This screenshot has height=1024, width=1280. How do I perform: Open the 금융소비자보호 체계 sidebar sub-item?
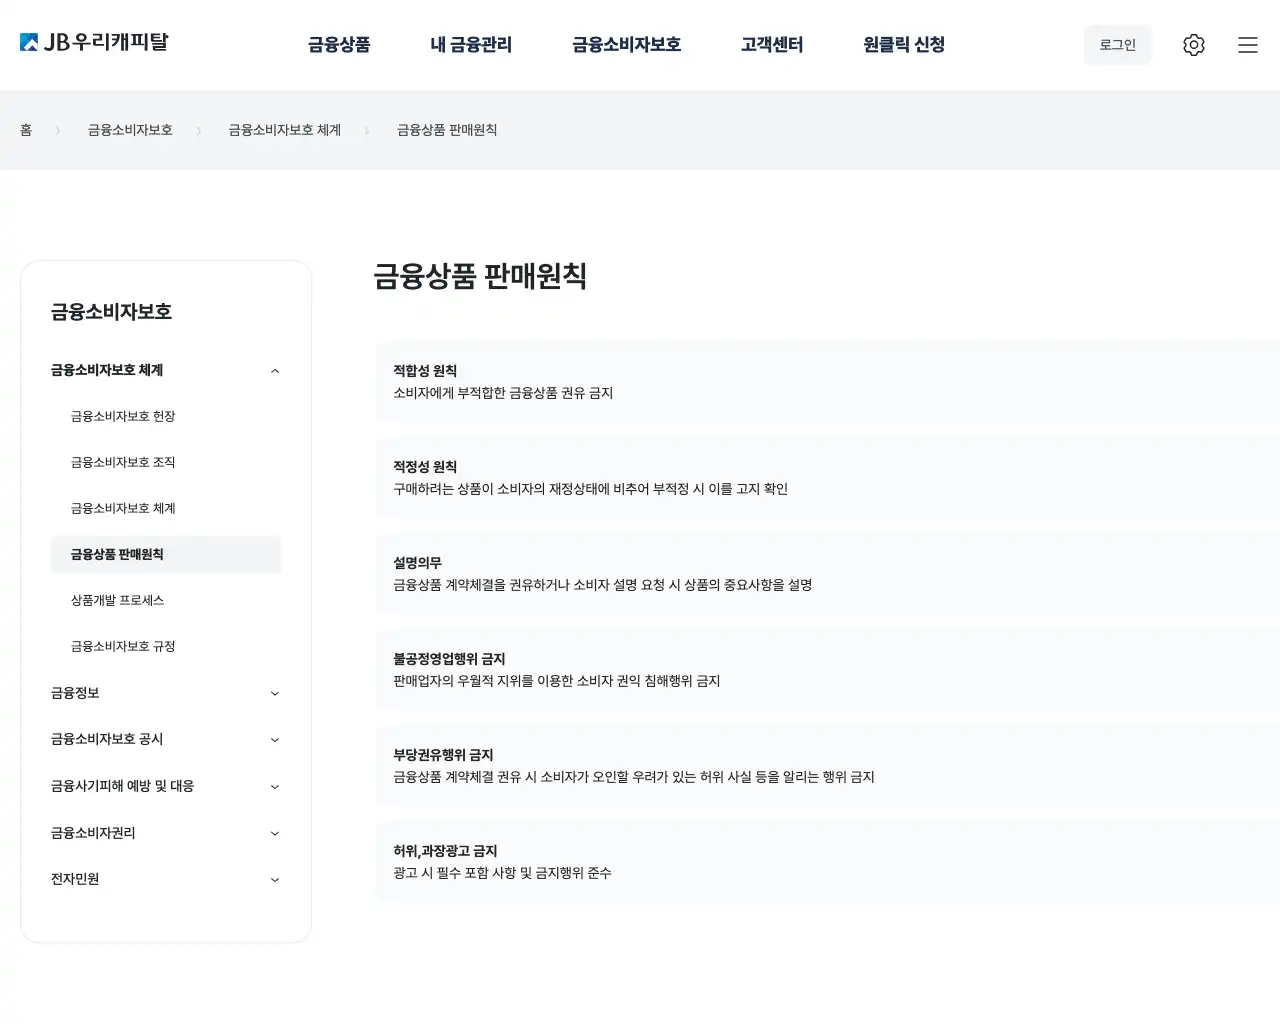tap(123, 508)
